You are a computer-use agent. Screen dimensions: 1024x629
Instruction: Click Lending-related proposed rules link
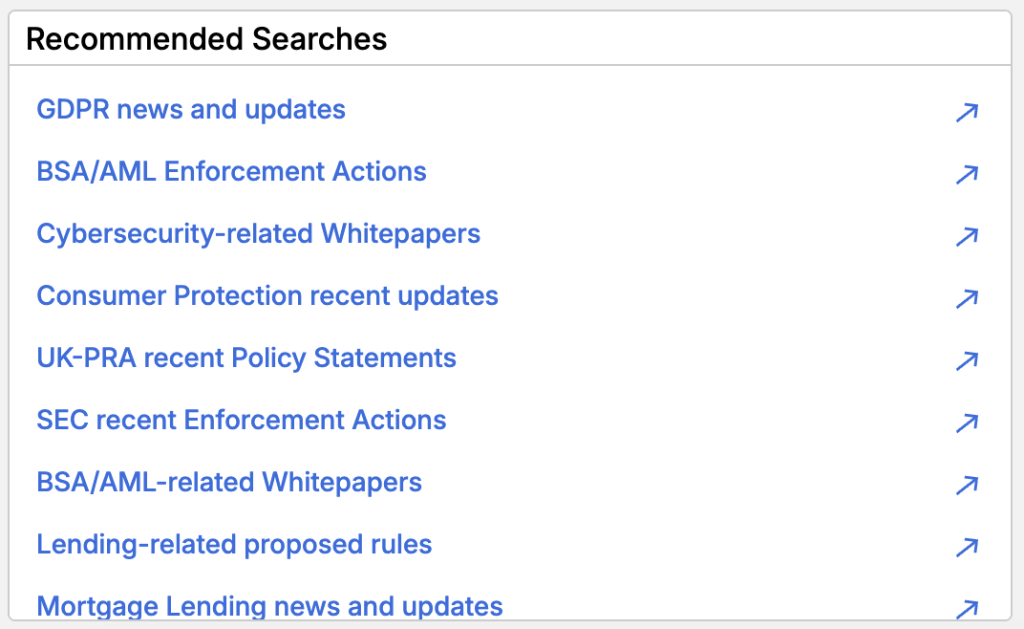[234, 544]
